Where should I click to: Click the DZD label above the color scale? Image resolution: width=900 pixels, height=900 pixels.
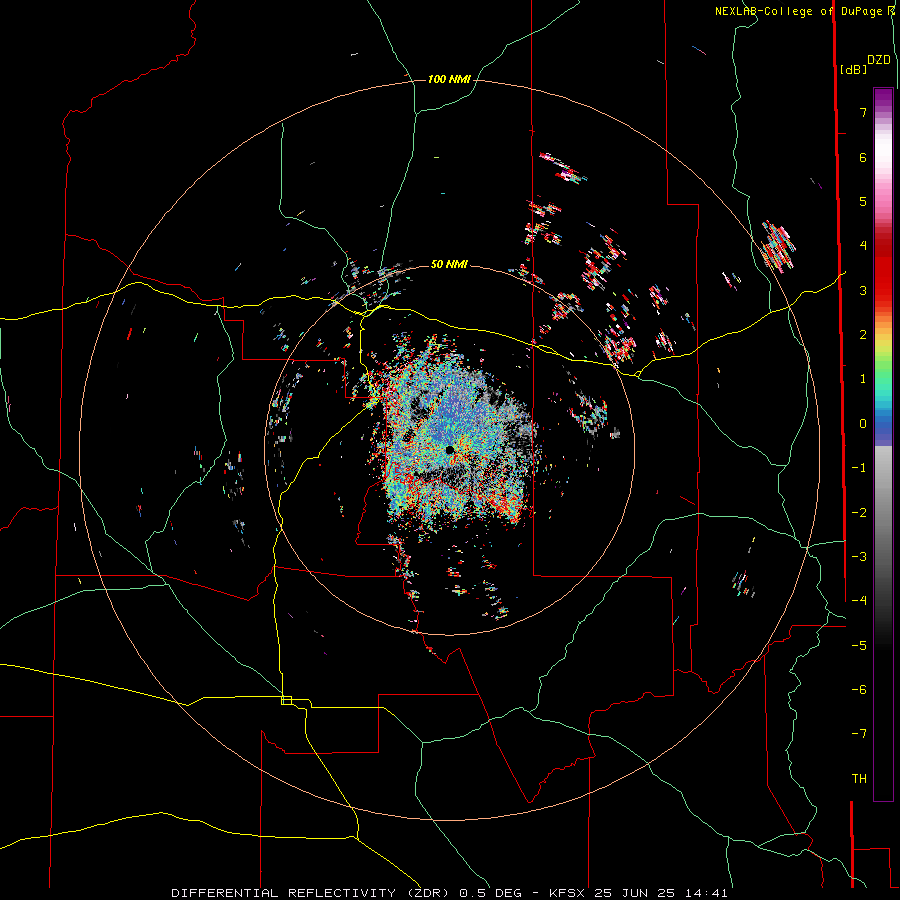pyautogui.click(x=879, y=60)
